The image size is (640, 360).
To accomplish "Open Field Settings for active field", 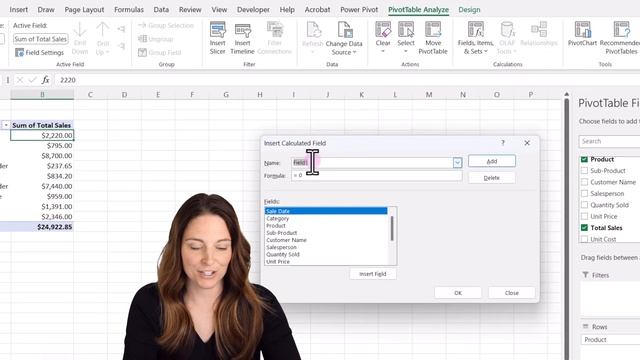I will [40, 53].
